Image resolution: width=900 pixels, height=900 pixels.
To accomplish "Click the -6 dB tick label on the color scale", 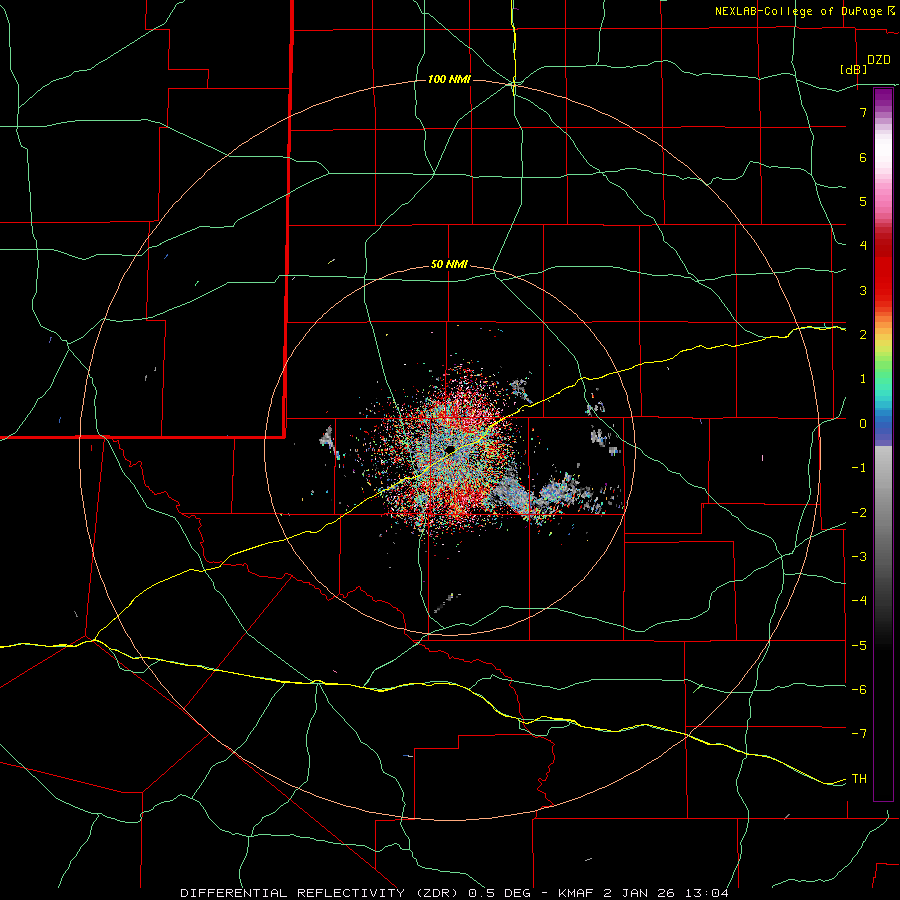I will pos(859,690).
